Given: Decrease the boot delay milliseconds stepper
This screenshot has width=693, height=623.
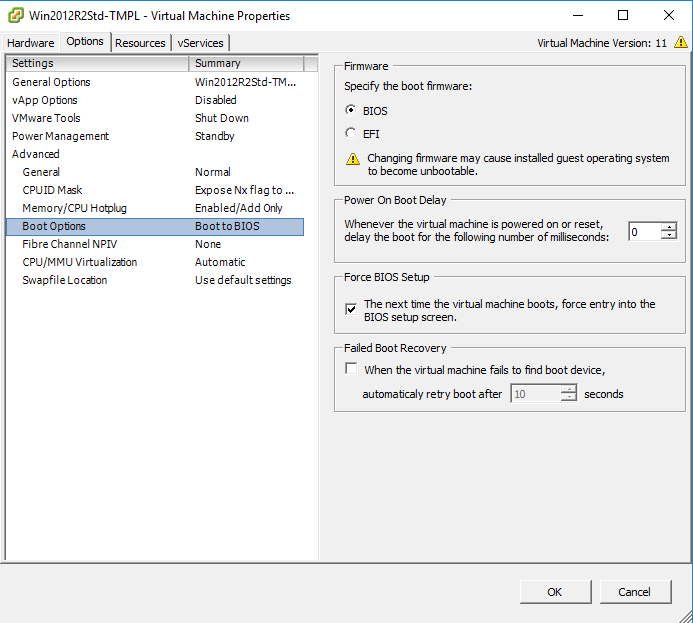Looking at the screenshot, I should [669, 236].
